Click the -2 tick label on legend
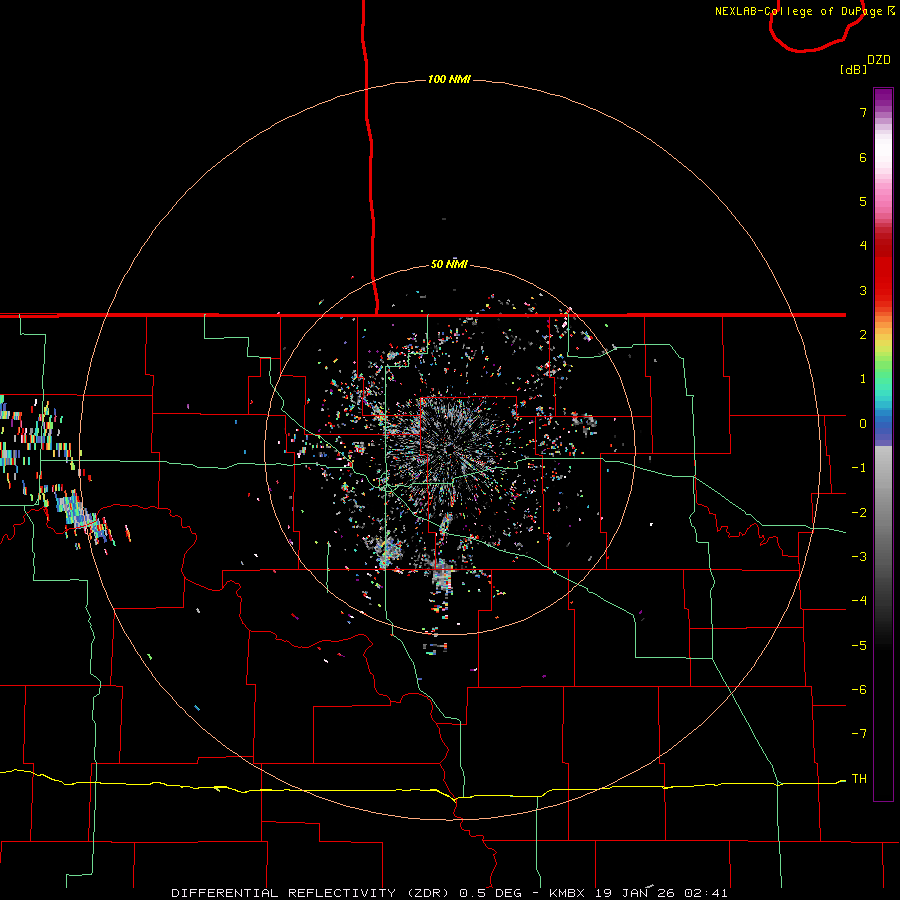Screen dimensions: 900x900 coord(859,513)
